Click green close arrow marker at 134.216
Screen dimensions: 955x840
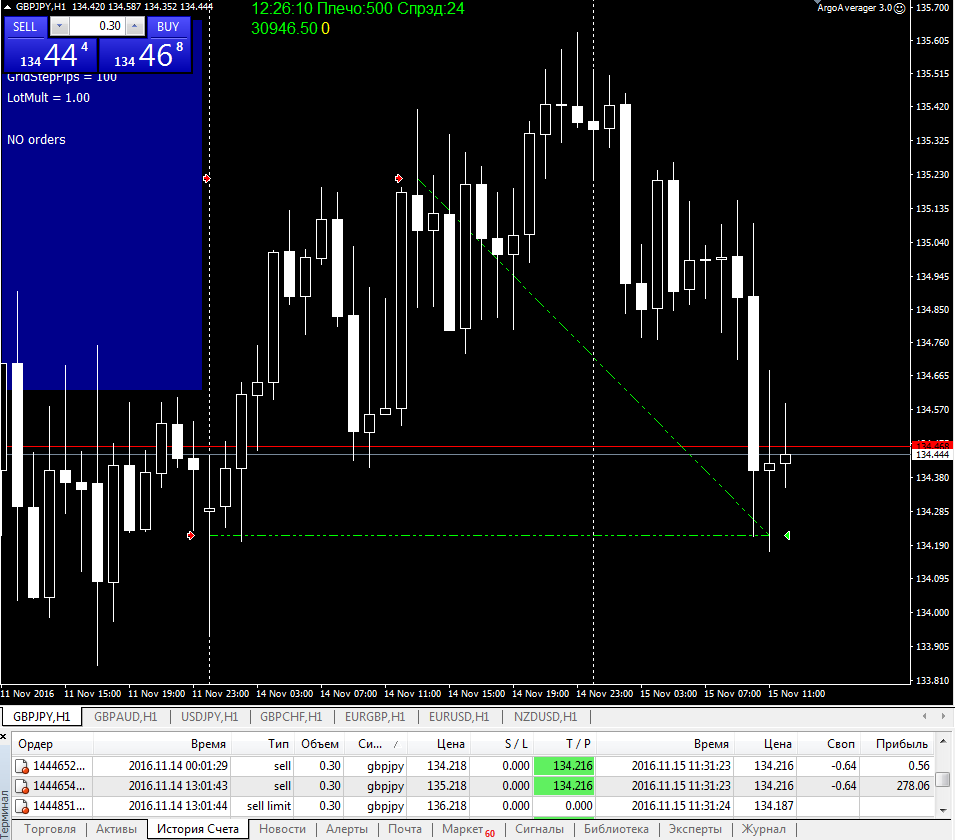787,535
